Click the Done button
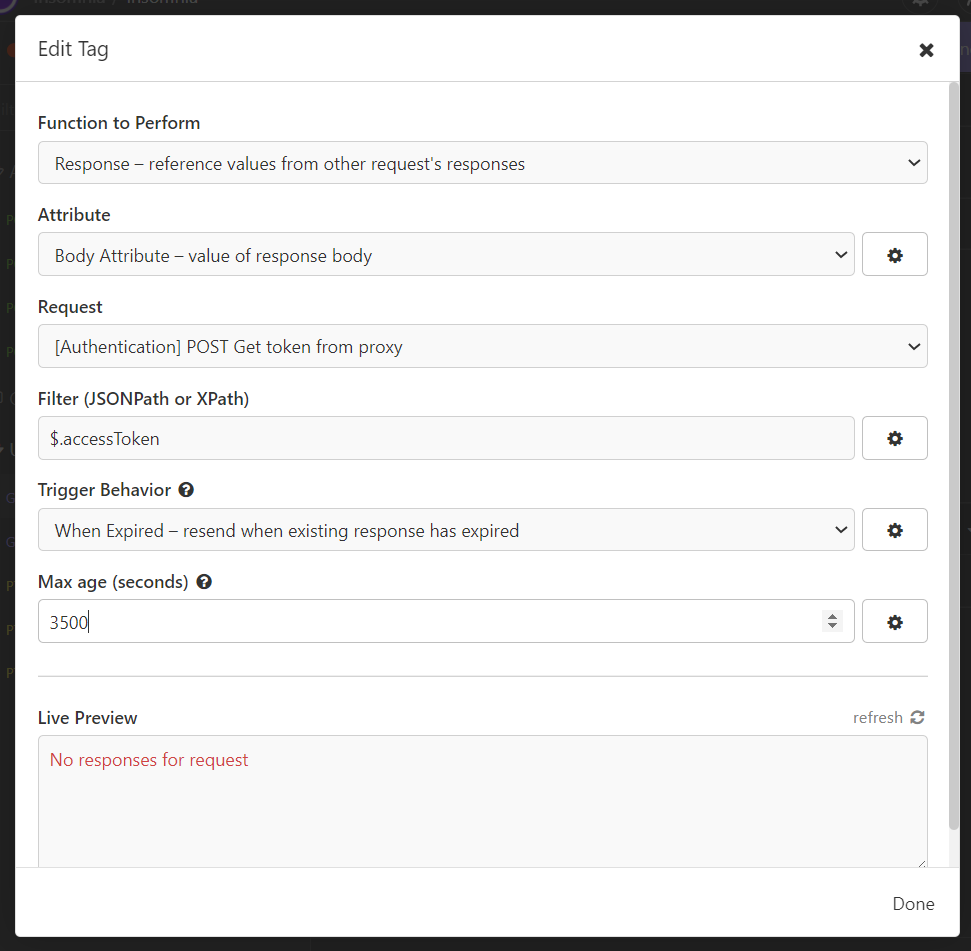The height and width of the screenshot is (951, 971). [x=912, y=903]
